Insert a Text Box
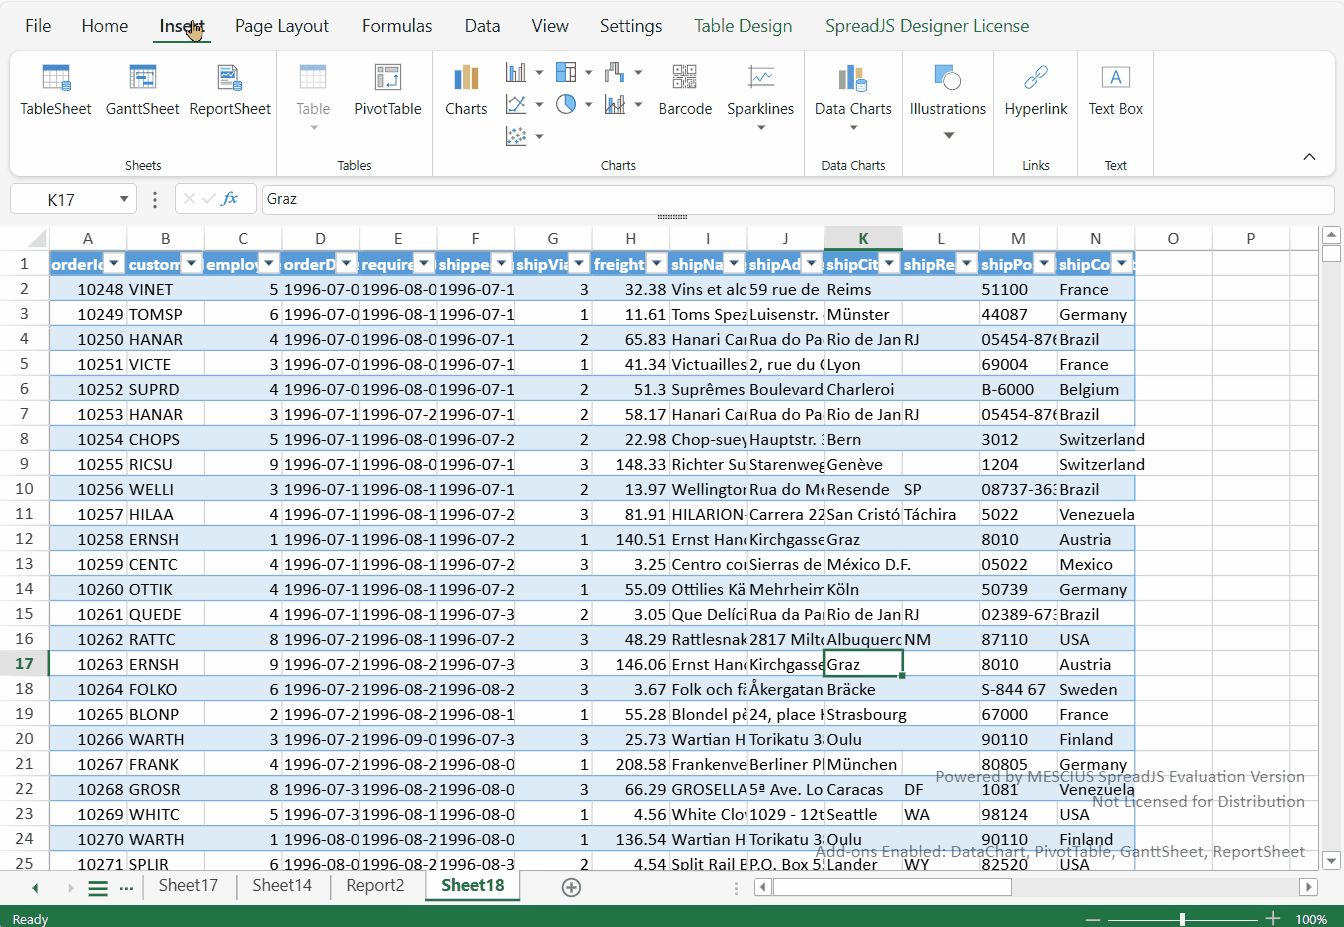The image size is (1344, 927). point(1116,90)
